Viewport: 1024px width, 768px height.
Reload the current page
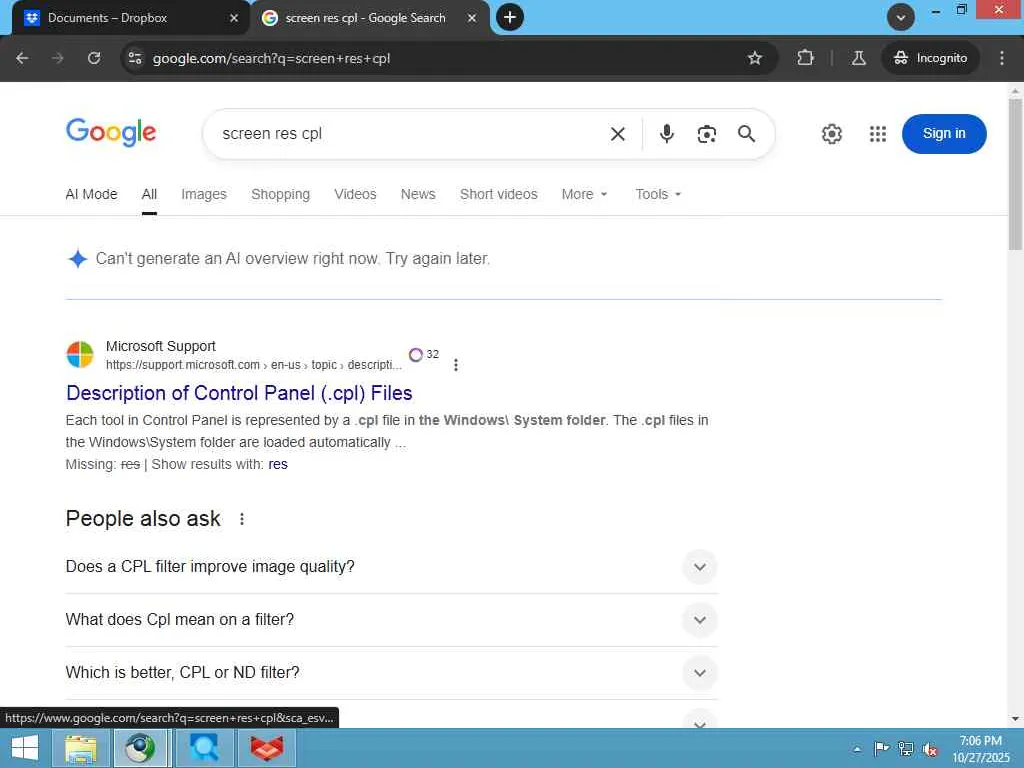point(94,58)
